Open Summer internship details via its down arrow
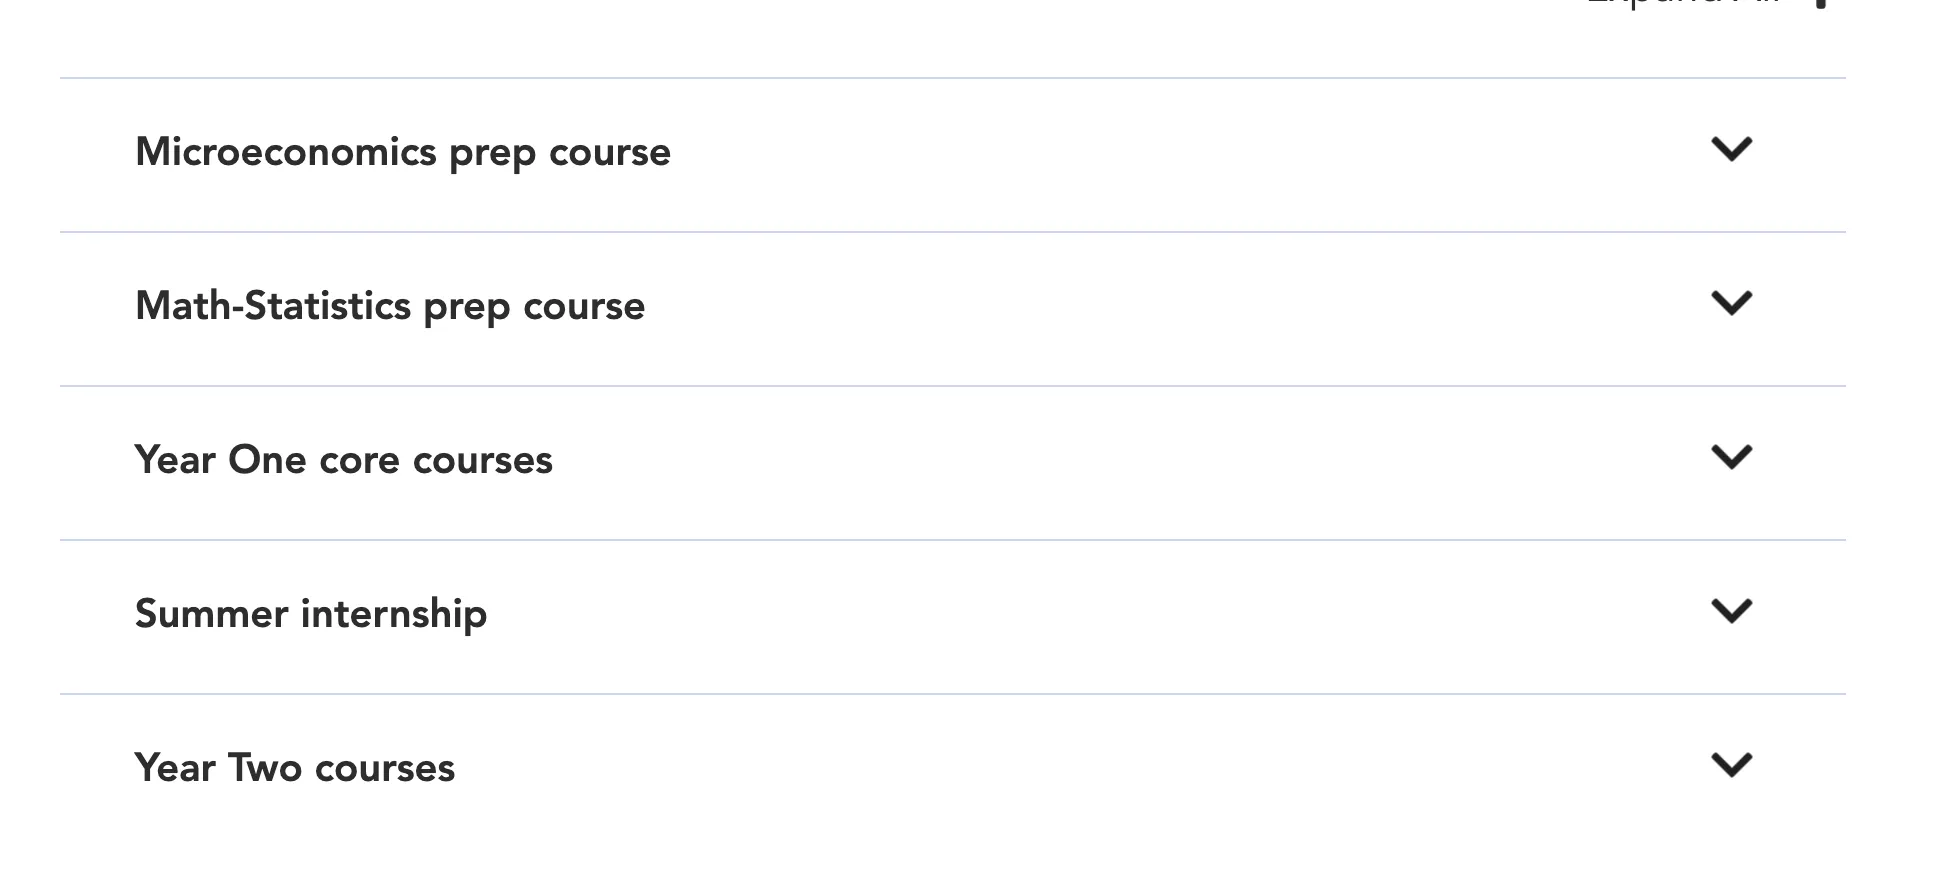The width and height of the screenshot is (1958, 894). click(1731, 612)
